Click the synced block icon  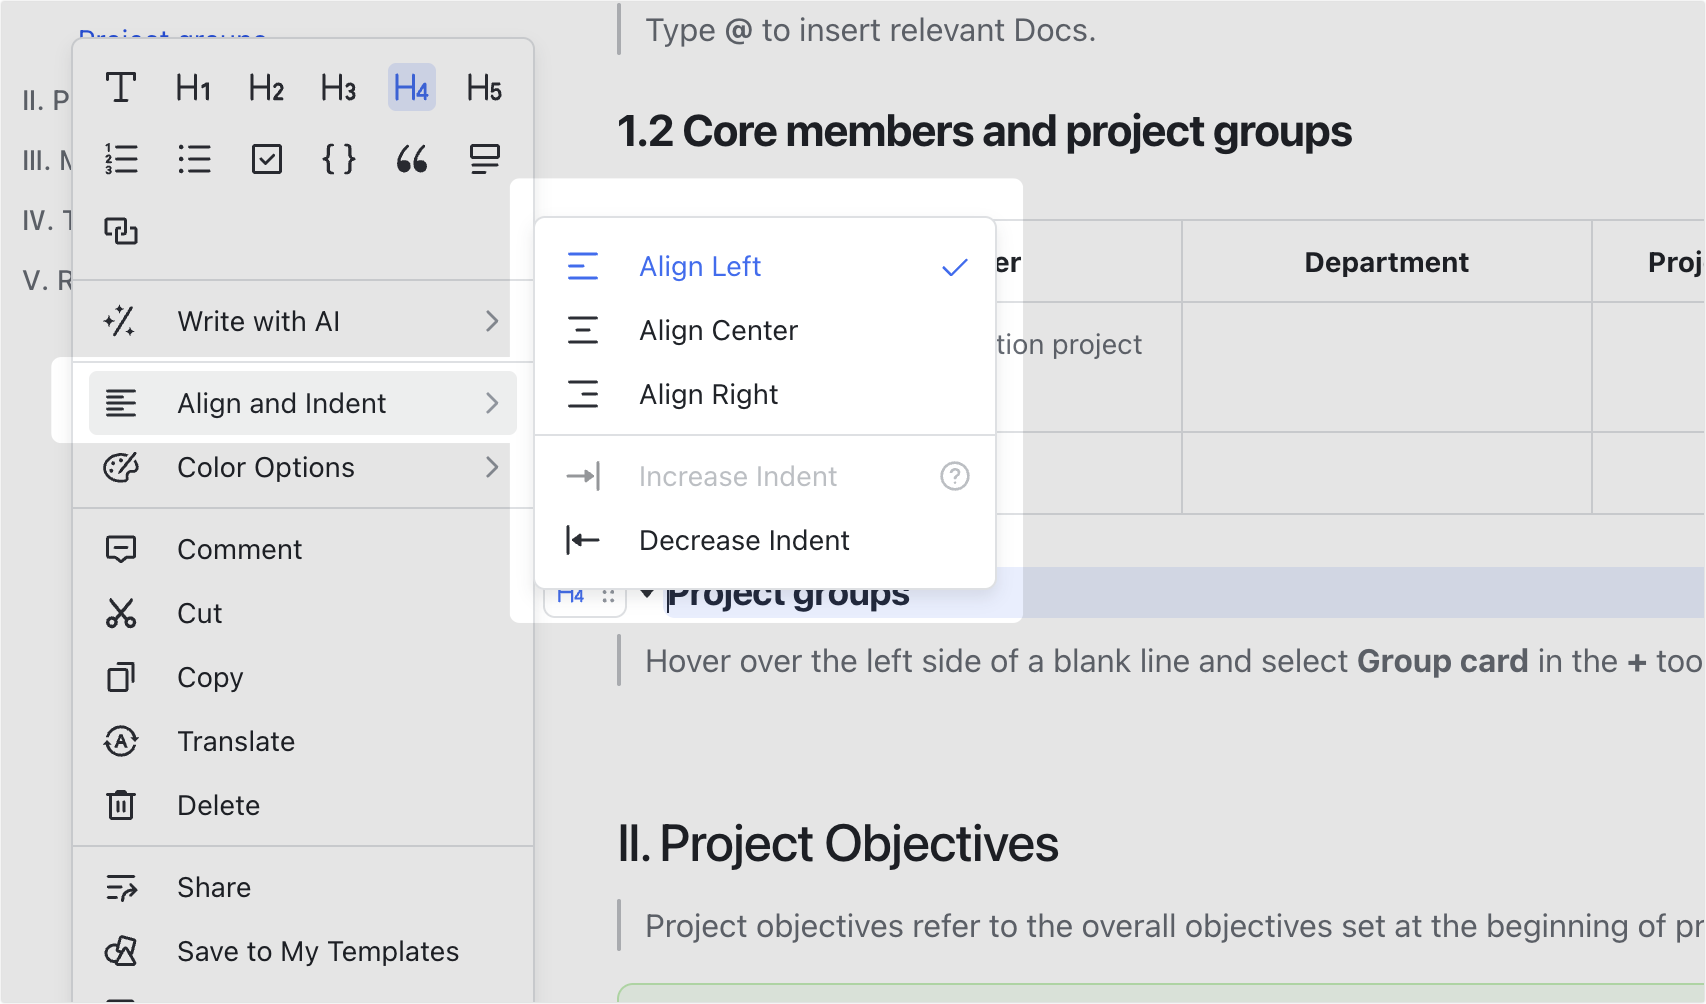[x=121, y=231]
